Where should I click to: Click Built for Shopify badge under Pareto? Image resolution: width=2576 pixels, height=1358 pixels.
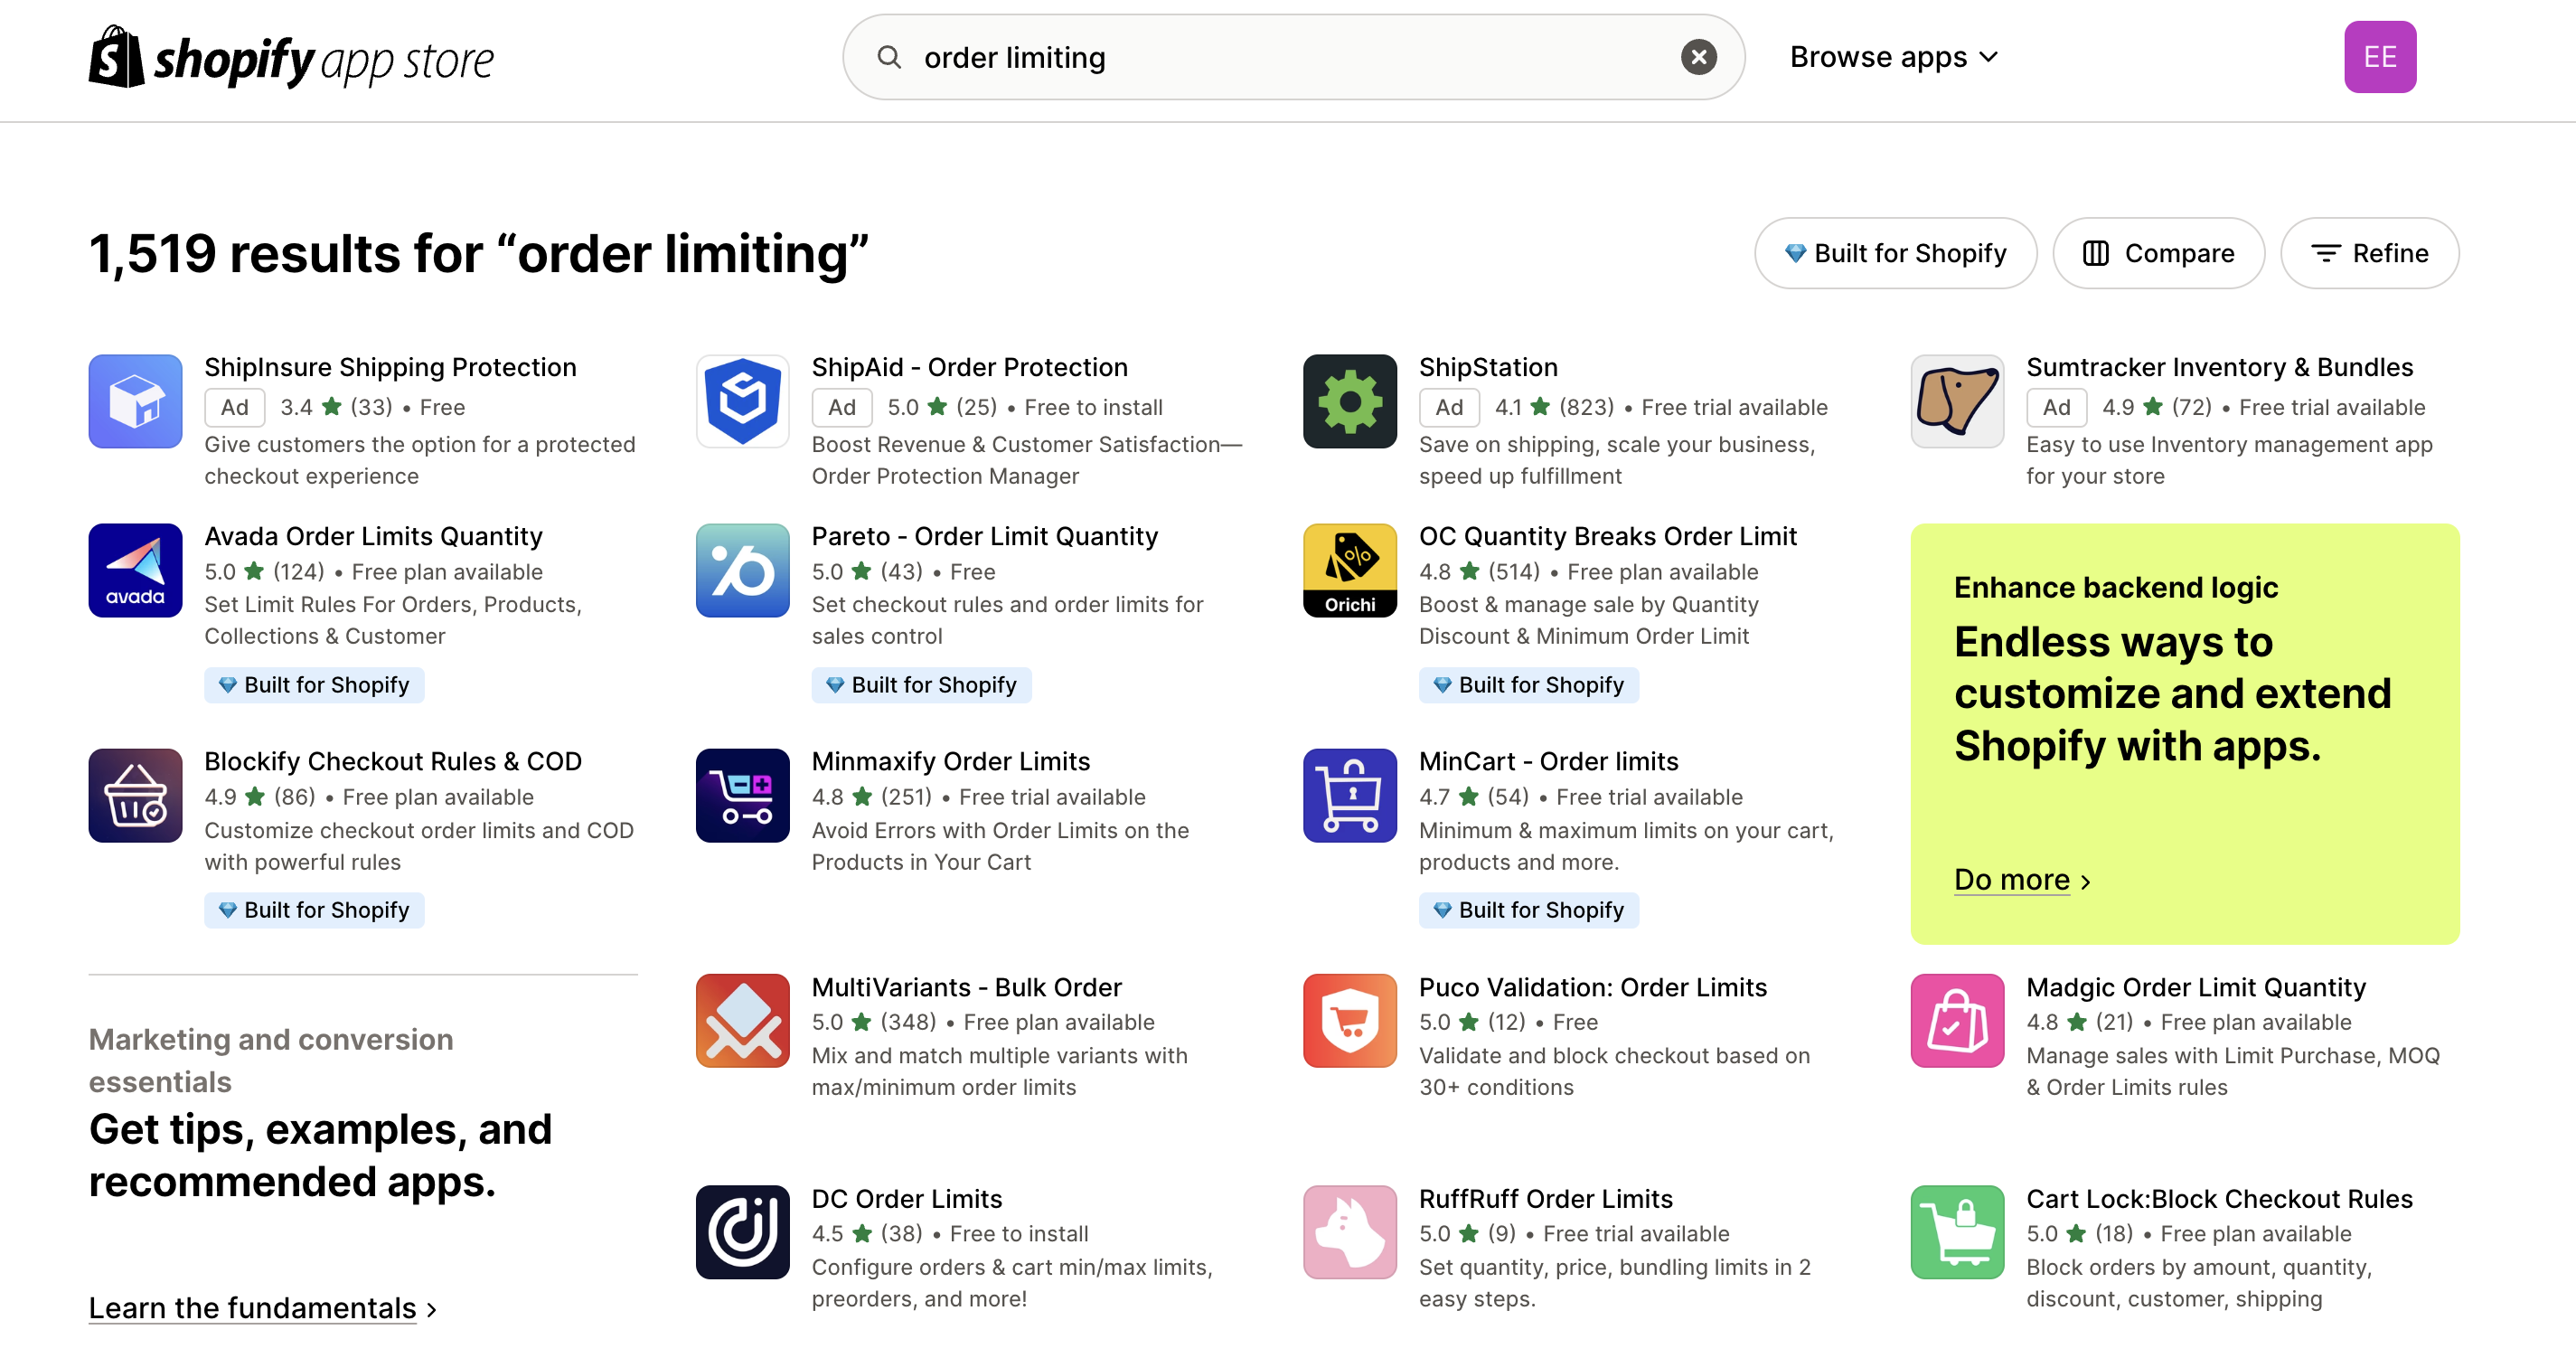921,685
